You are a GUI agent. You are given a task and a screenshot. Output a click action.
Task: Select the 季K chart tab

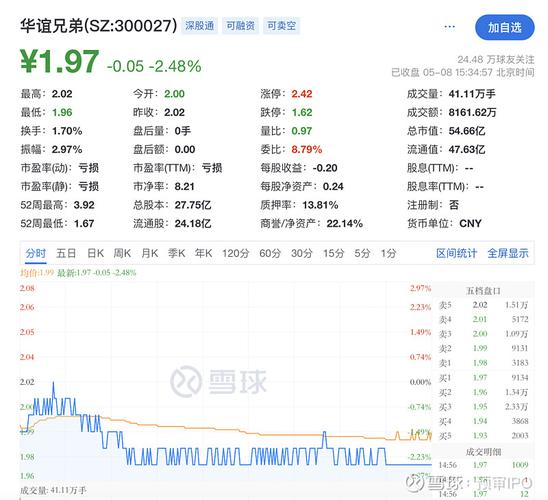click(176, 253)
